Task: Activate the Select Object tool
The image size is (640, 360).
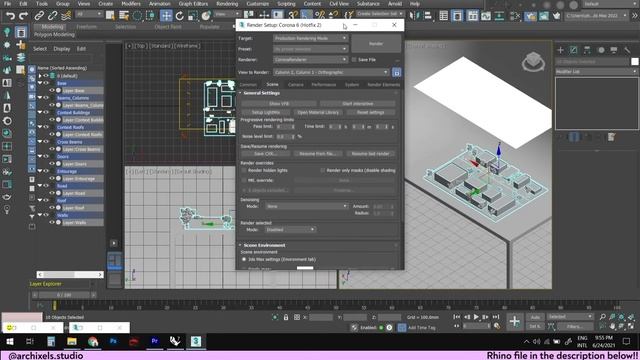Action: pyautogui.click(x=110, y=16)
